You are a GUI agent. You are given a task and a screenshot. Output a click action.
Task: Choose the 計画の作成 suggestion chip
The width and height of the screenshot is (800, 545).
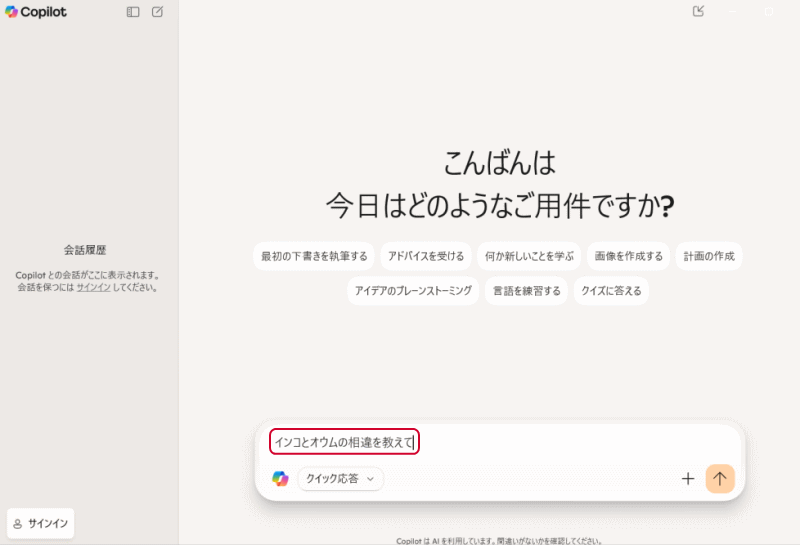[709, 256]
